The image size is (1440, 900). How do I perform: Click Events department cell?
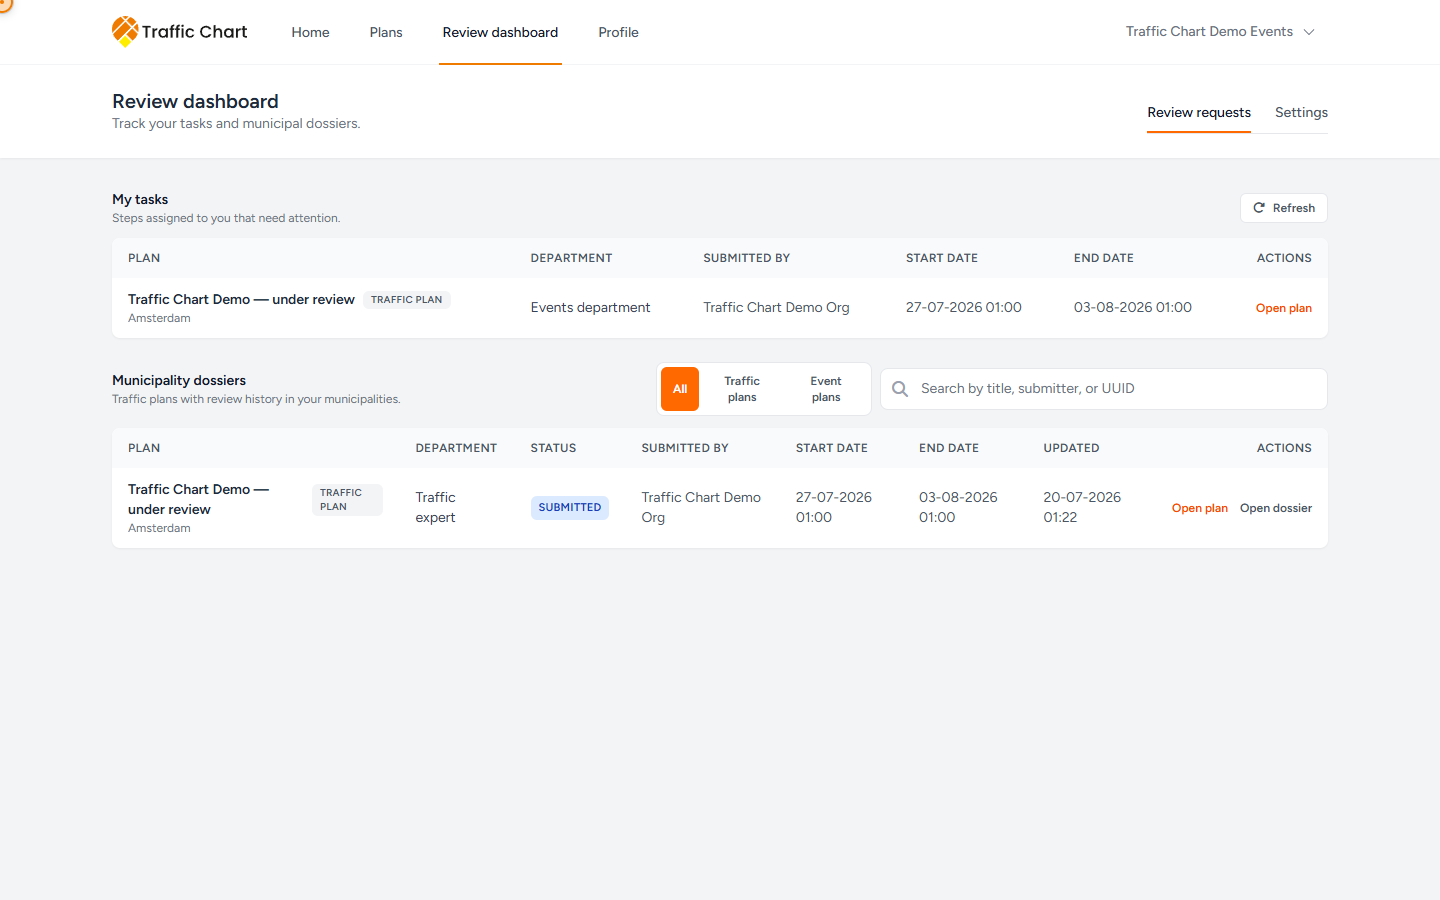(x=590, y=308)
